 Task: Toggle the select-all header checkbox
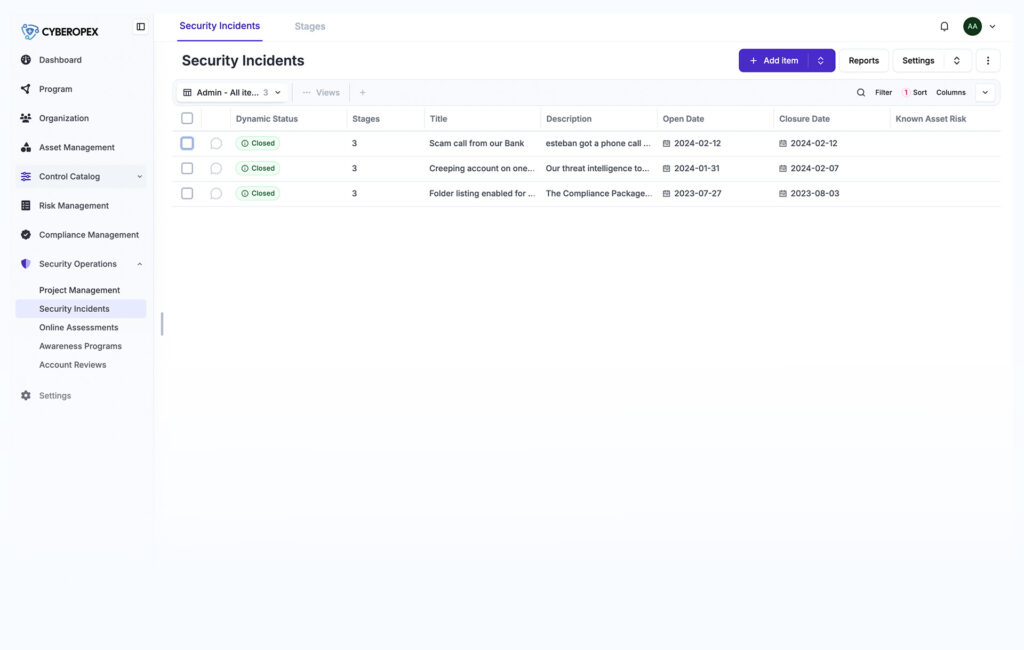(187, 118)
